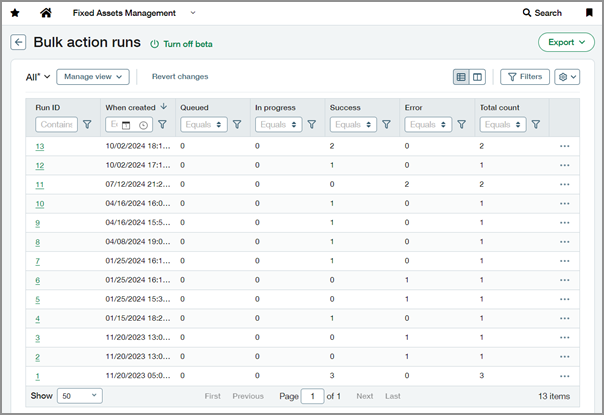Click the page number input field
The width and height of the screenshot is (604, 415).
[x=314, y=396]
